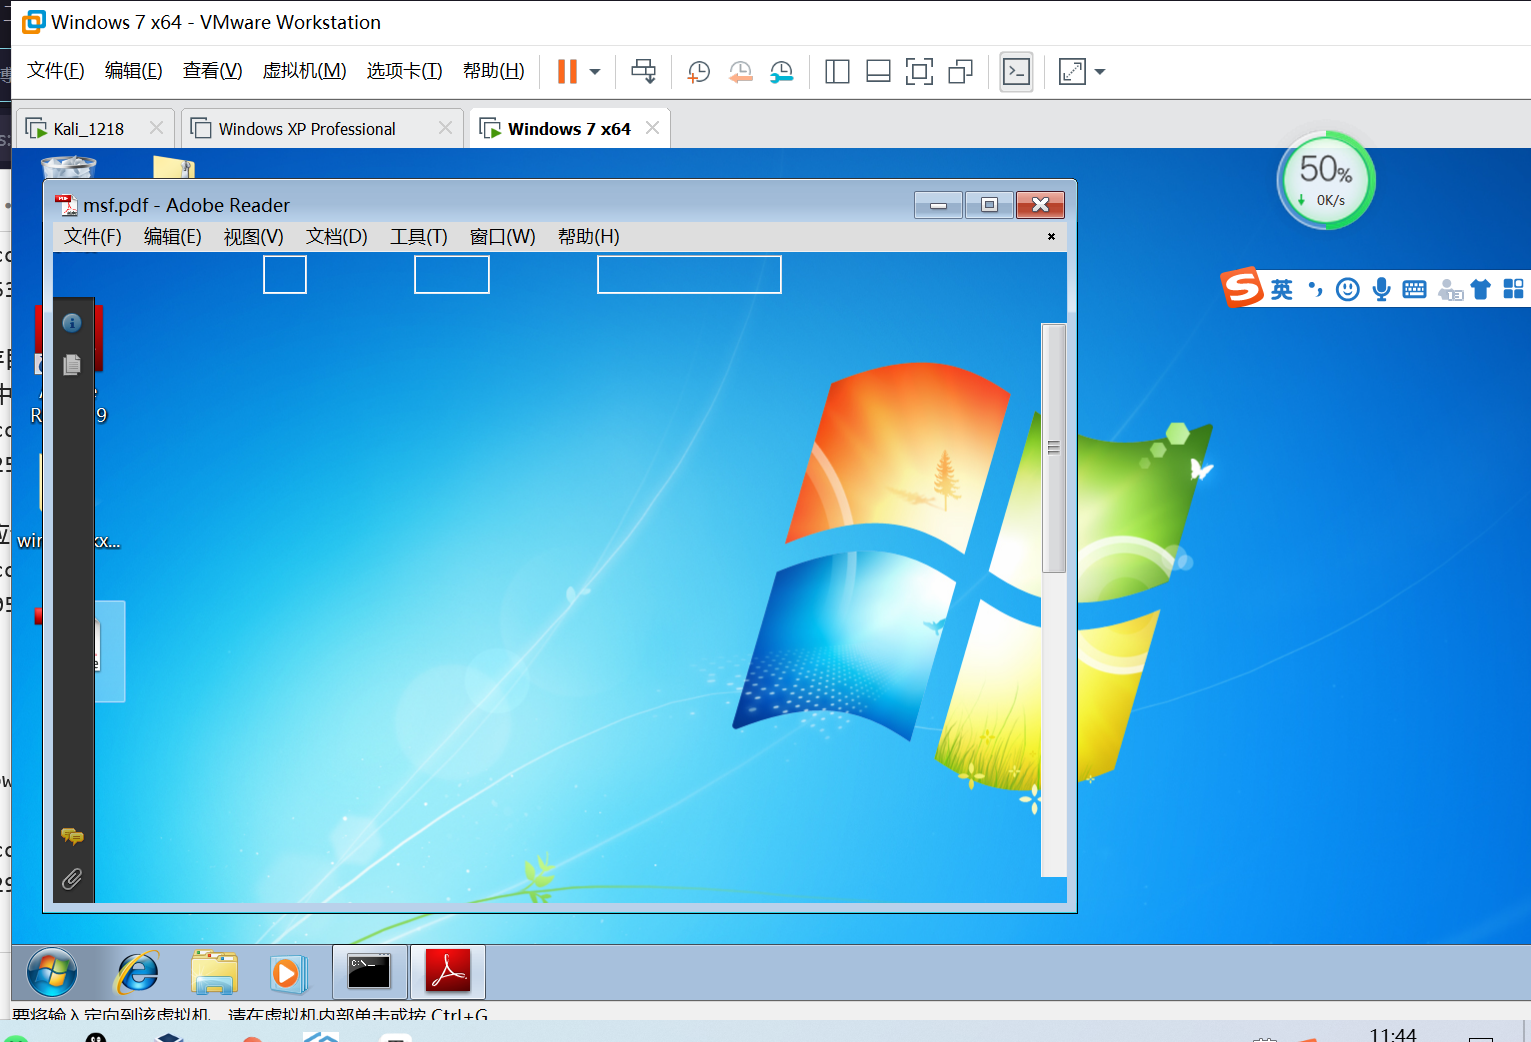Viewport: 1531px width, 1042px height.
Task: Open Windows Media Player taskbar icon
Action: click(287, 972)
